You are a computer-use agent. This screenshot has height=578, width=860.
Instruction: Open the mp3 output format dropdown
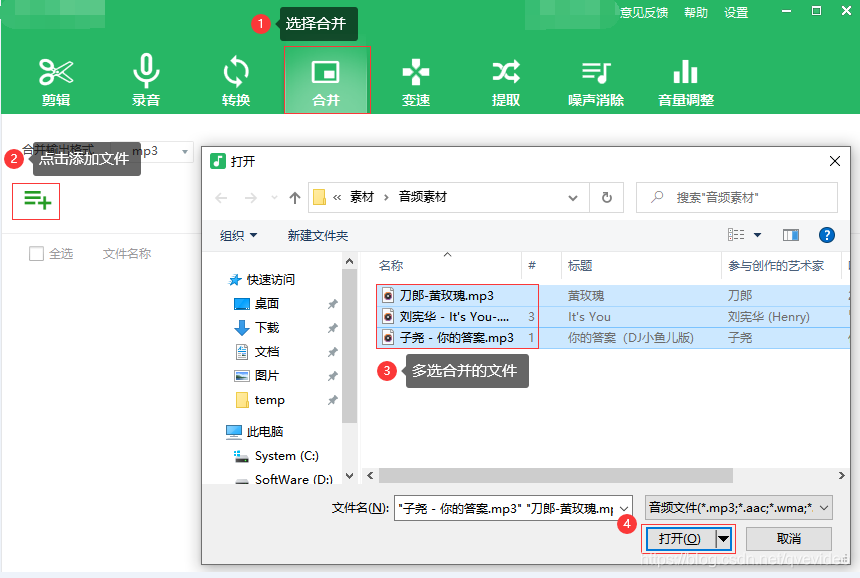[x=185, y=151]
